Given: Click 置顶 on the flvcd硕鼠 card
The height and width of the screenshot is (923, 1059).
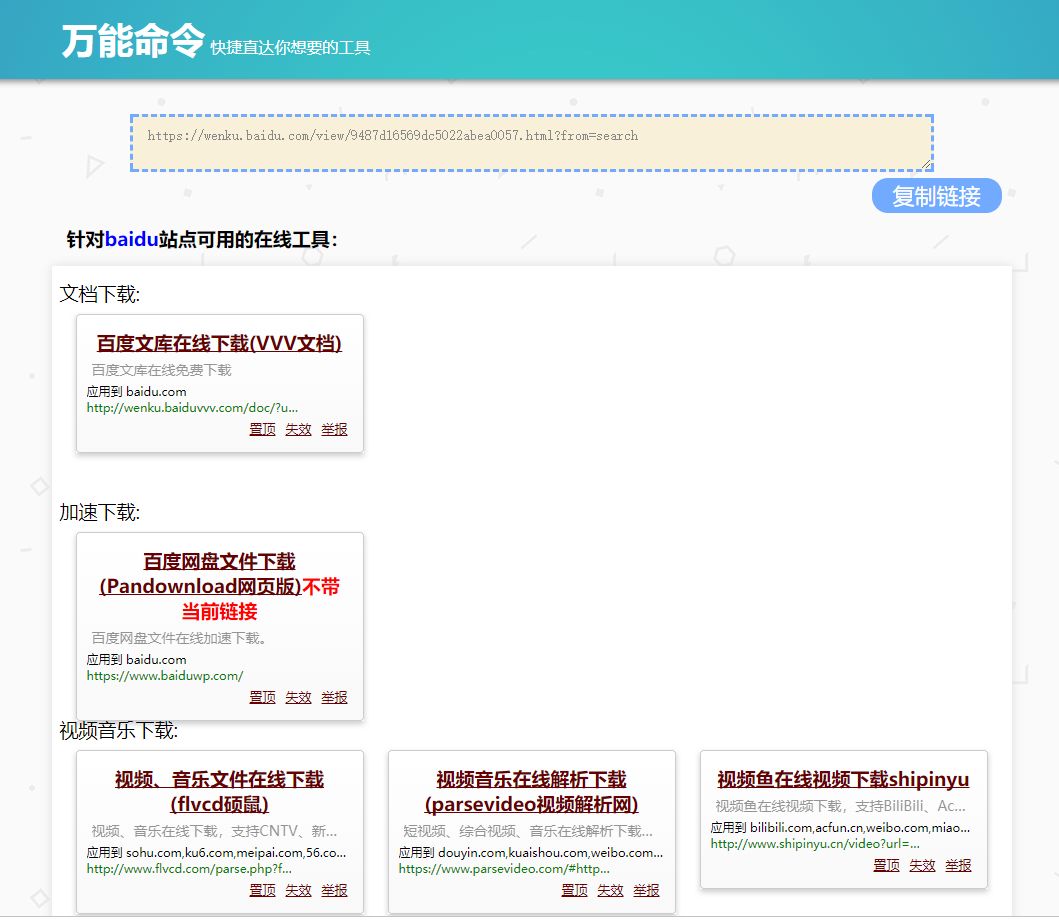Looking at the screenshot, I should coord(262,891).
